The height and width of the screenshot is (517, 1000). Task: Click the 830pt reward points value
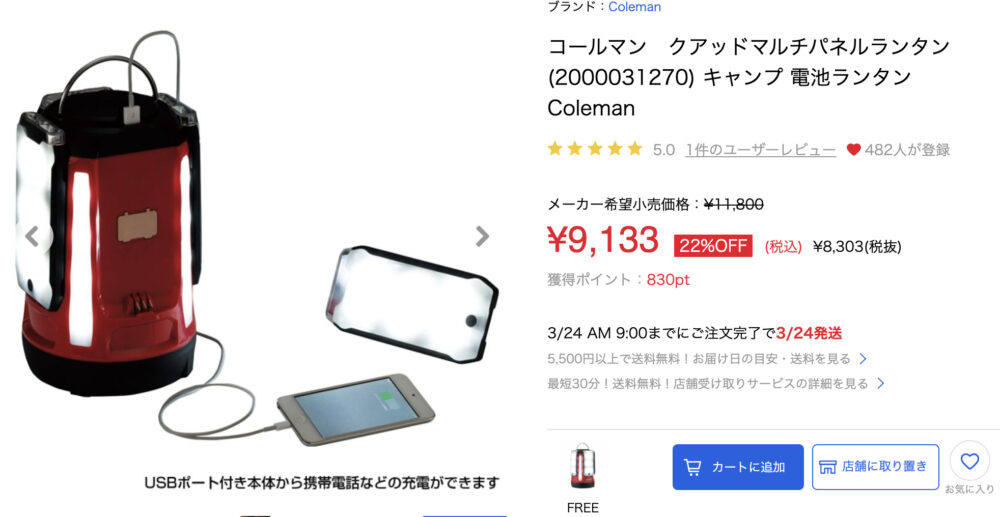pyautogui.click(x=668, y=280)
